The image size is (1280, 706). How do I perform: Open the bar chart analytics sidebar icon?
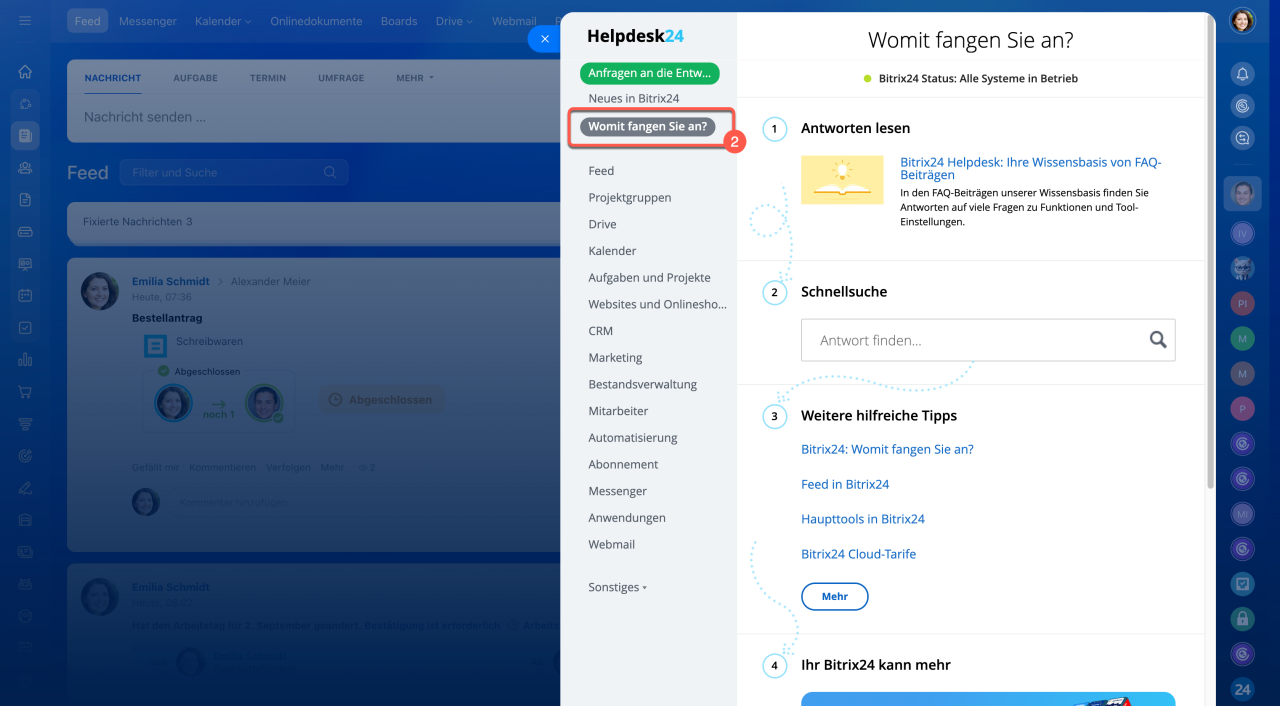[25, 360]
